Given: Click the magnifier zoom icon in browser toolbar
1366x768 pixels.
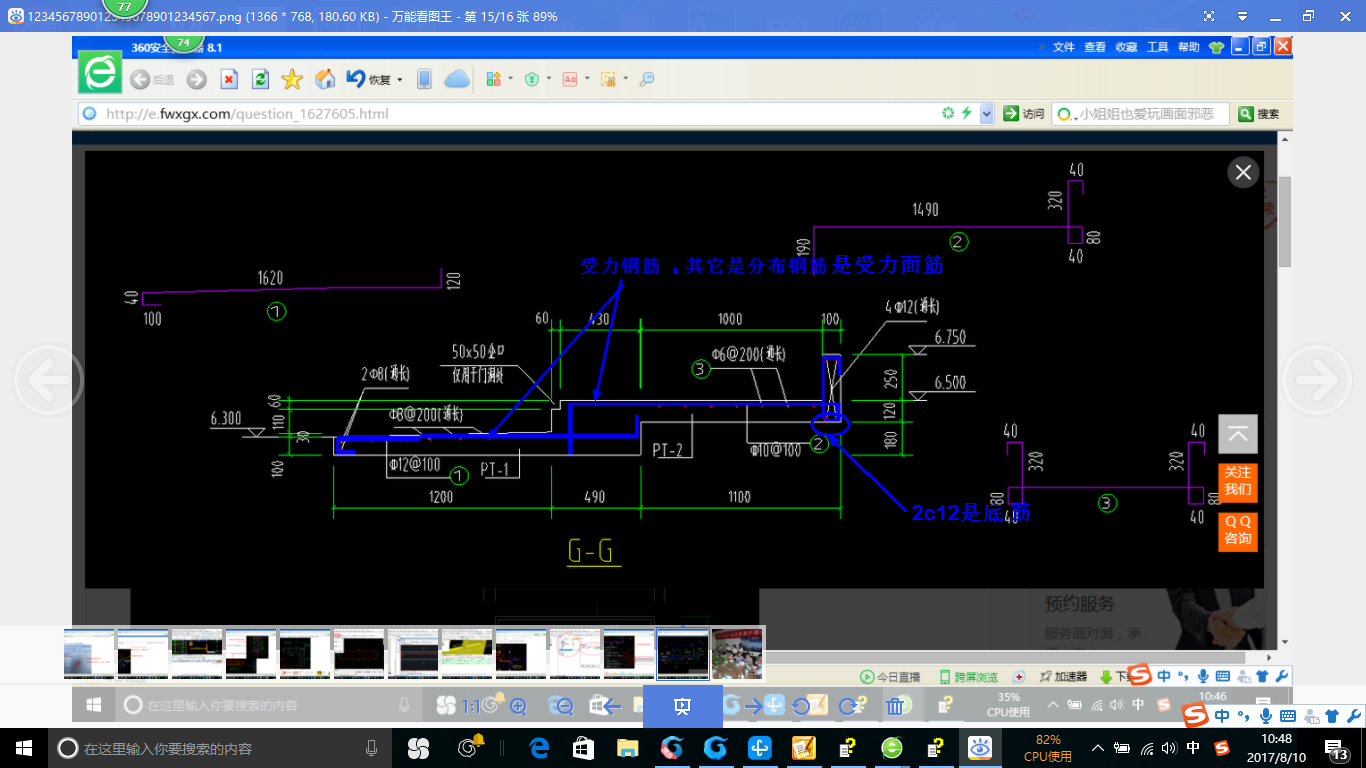Looking at the screenshot, I should (x=647, y=79).
